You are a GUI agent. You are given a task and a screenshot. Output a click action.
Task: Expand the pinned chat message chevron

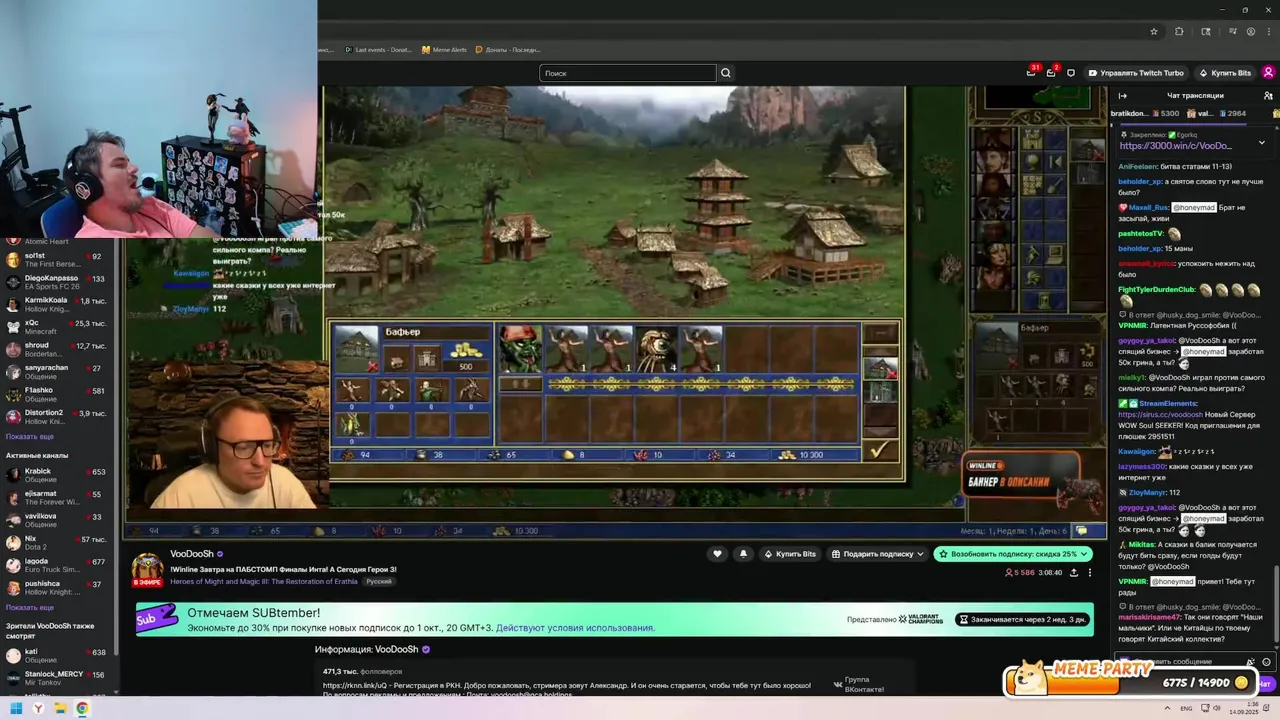pyautogui.click(x=1261, y=142)
